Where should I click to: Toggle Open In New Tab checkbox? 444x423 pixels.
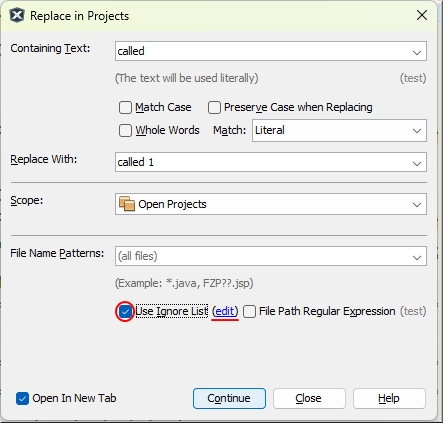pyautogui.click(x=22, y=398)
